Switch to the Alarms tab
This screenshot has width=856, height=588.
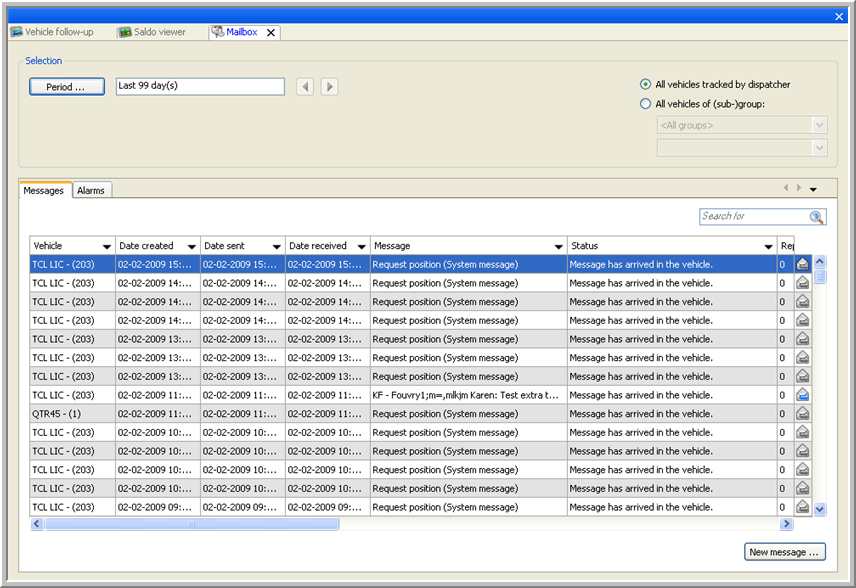[x=92, y=190]
